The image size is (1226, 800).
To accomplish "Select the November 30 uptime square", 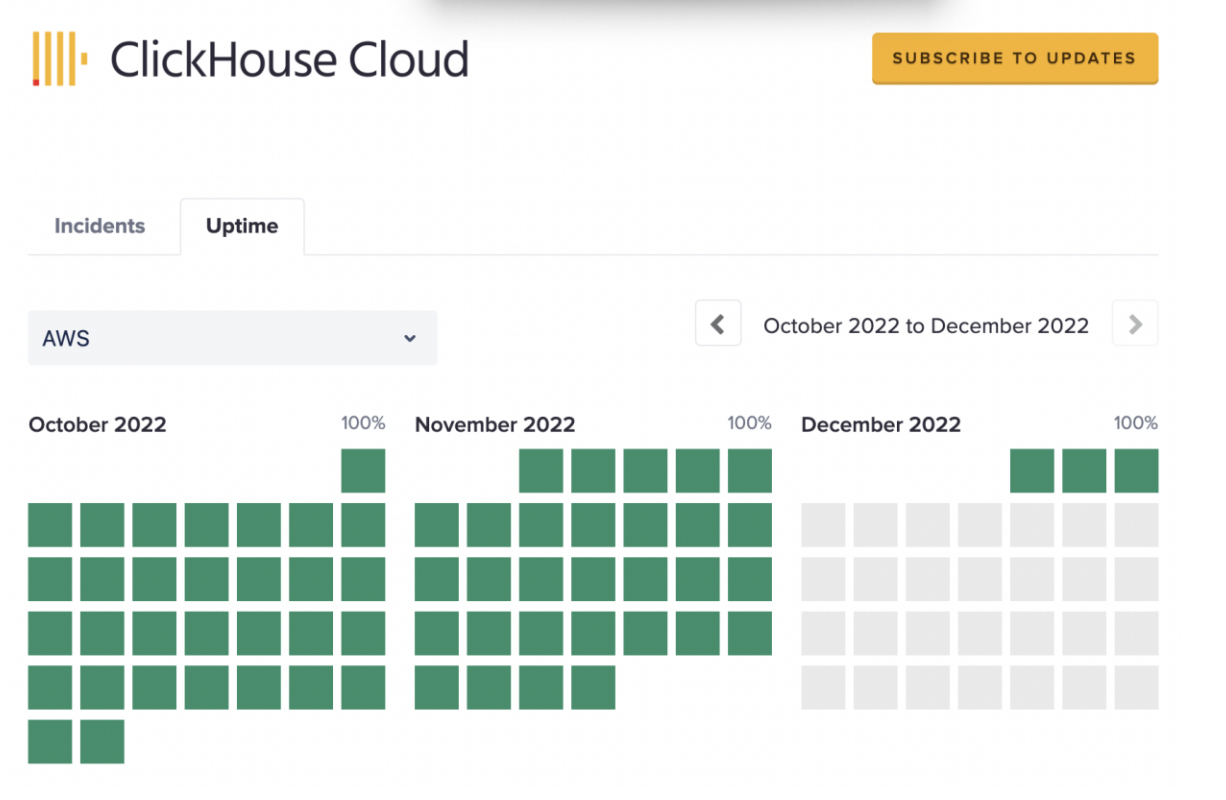I will coord(593,688).
